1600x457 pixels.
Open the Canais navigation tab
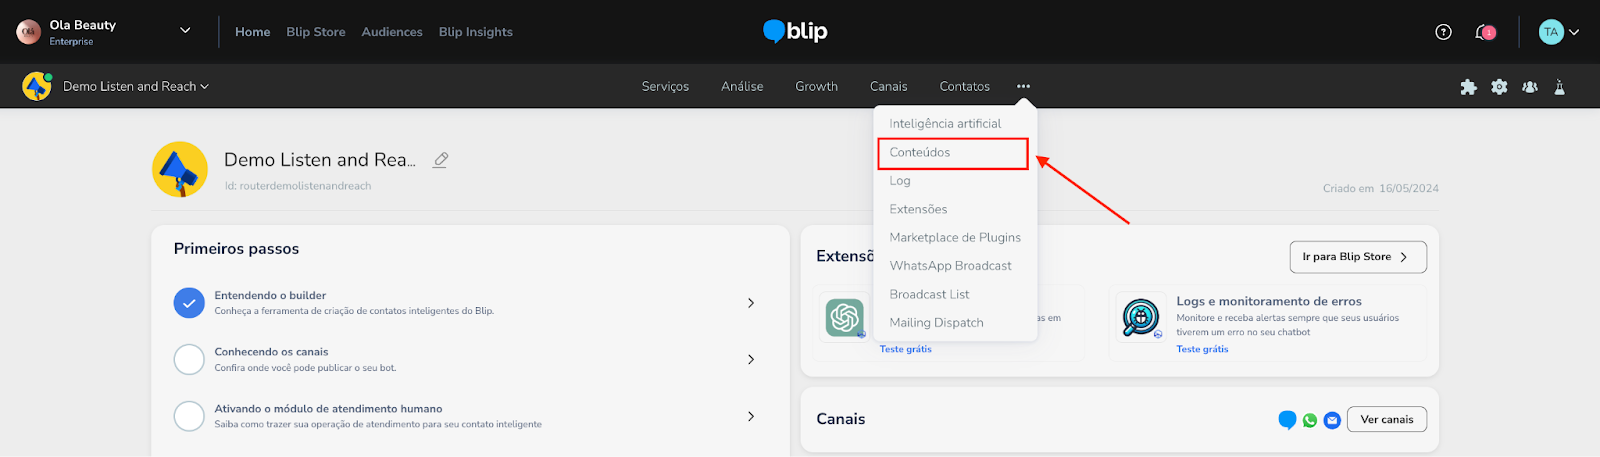(888, 87)
